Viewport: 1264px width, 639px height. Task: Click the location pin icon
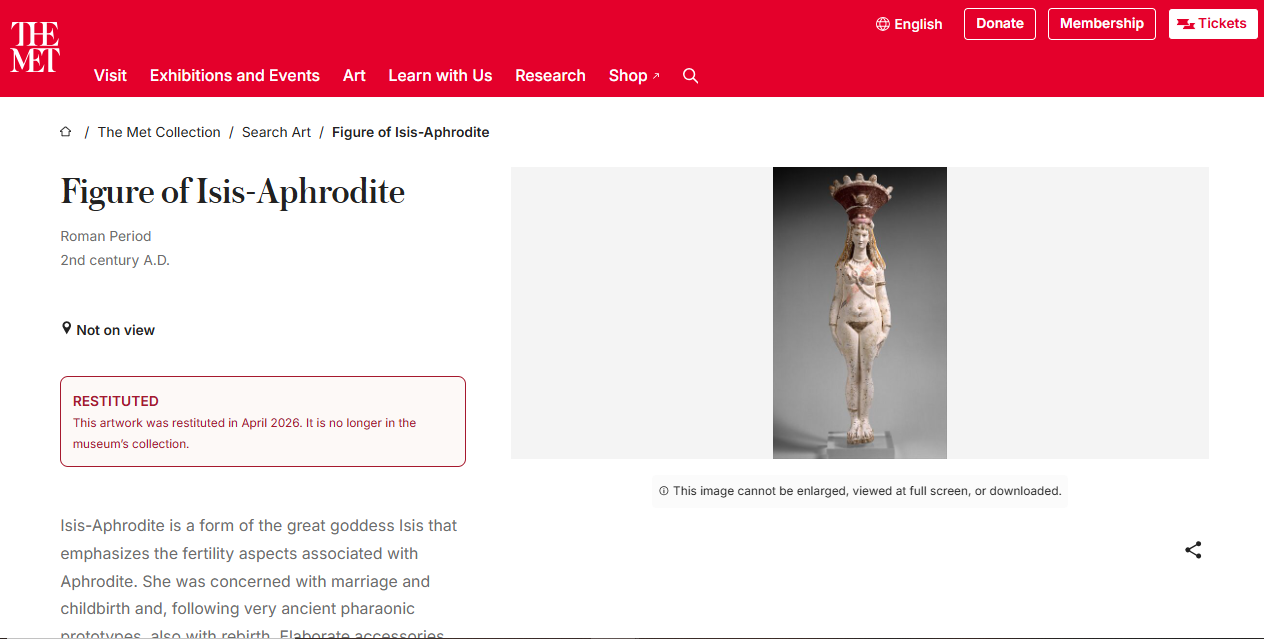[x=67, y=329]
